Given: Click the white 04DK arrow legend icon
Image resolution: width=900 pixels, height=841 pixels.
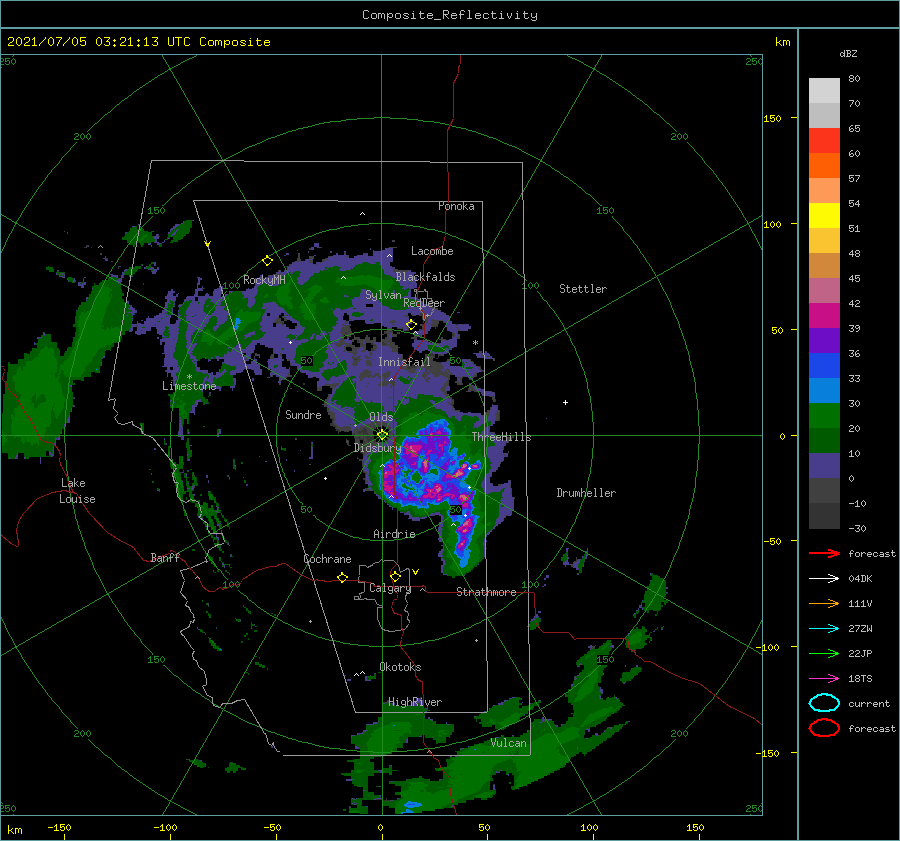Looking at the screenshot, I should [824, 578].
